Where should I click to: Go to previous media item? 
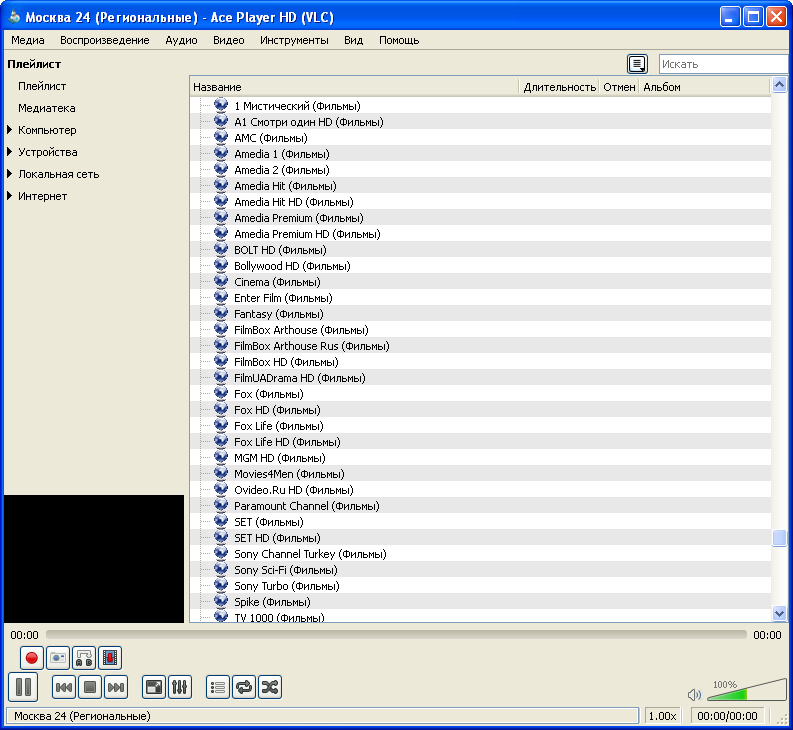click(64, 687)
